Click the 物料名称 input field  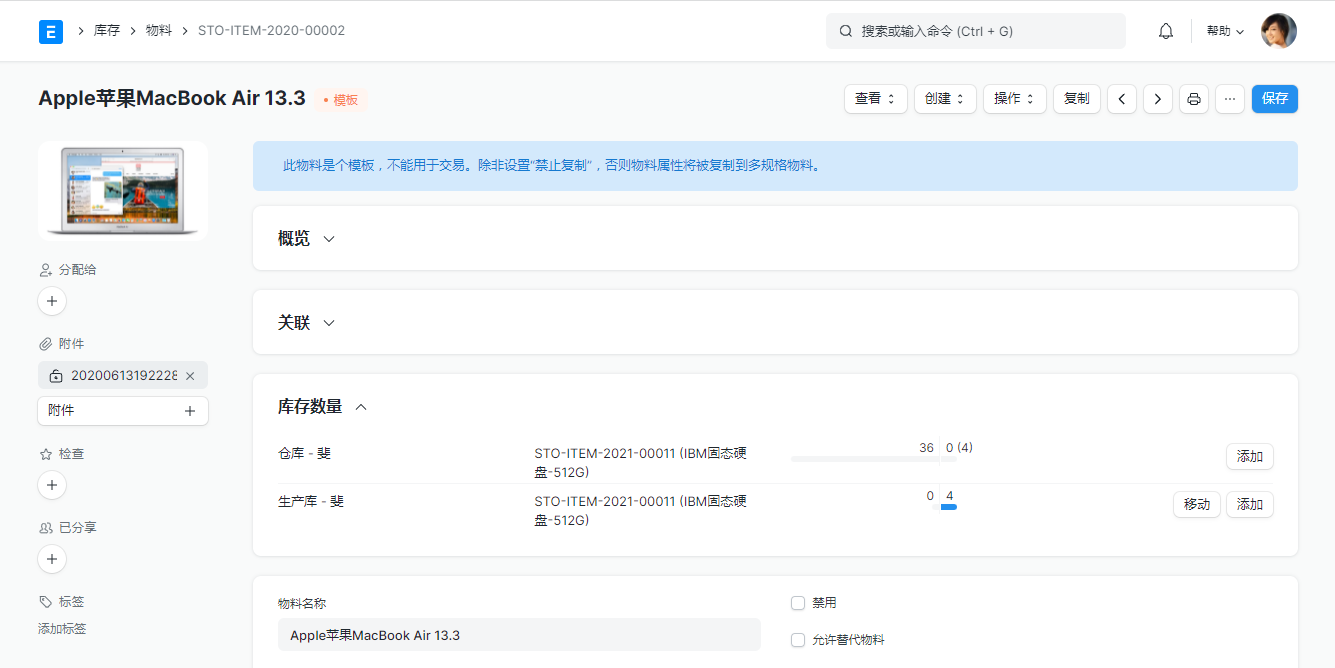click(519, 635)
